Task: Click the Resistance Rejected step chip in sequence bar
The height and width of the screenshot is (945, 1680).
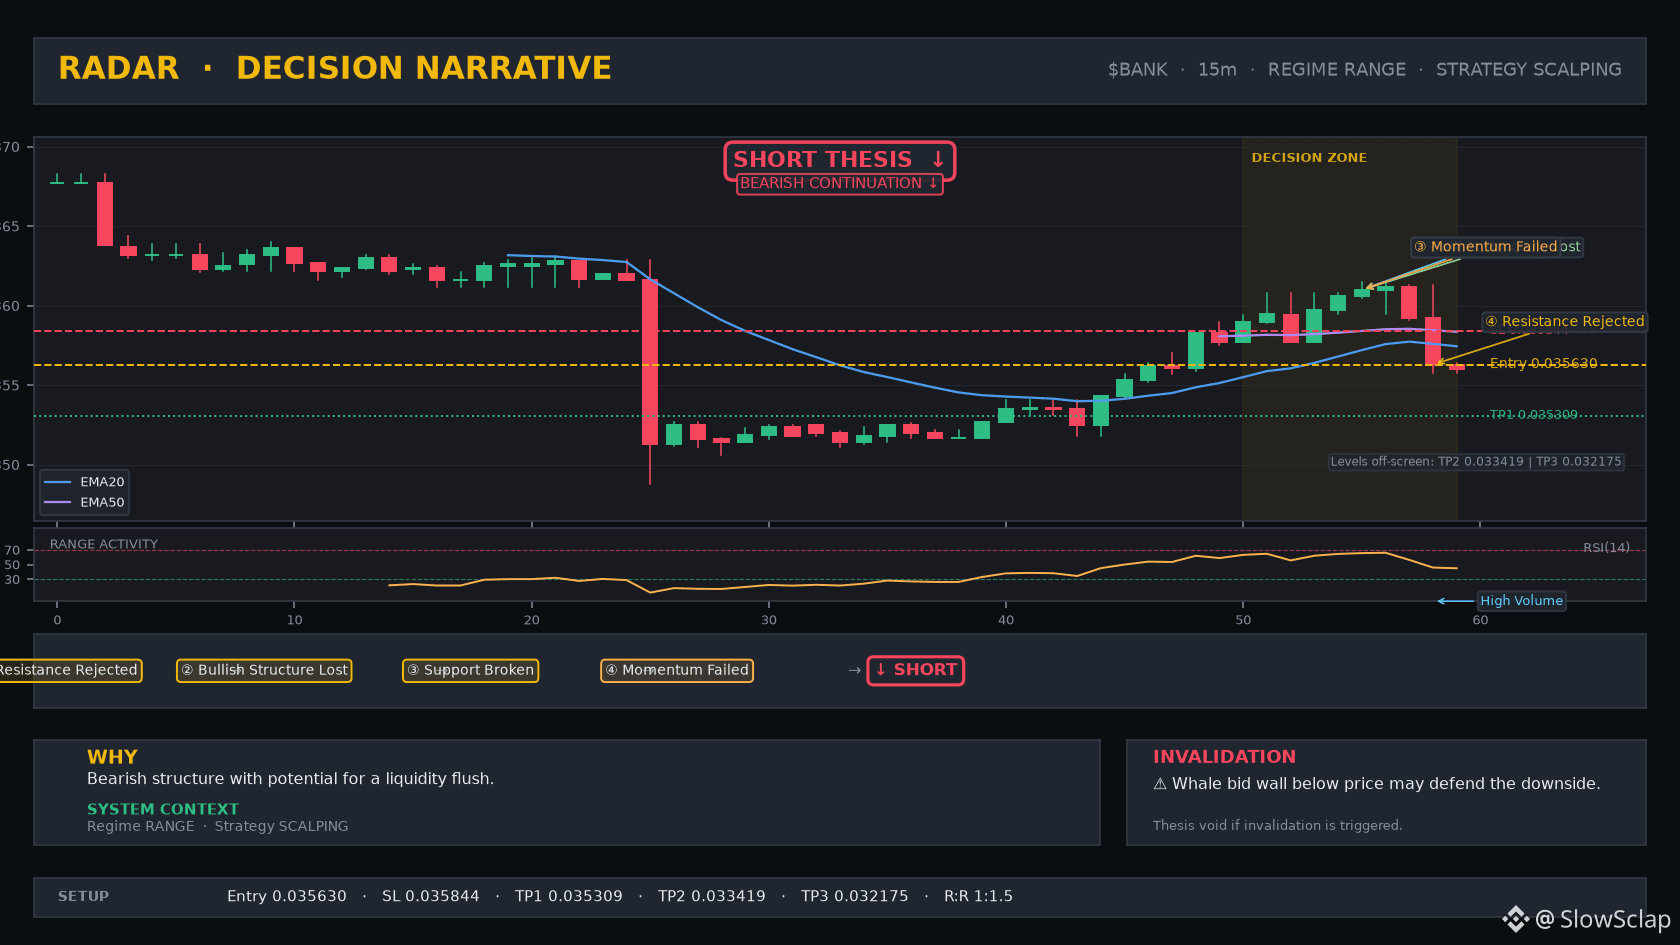Action: (69, 671)
